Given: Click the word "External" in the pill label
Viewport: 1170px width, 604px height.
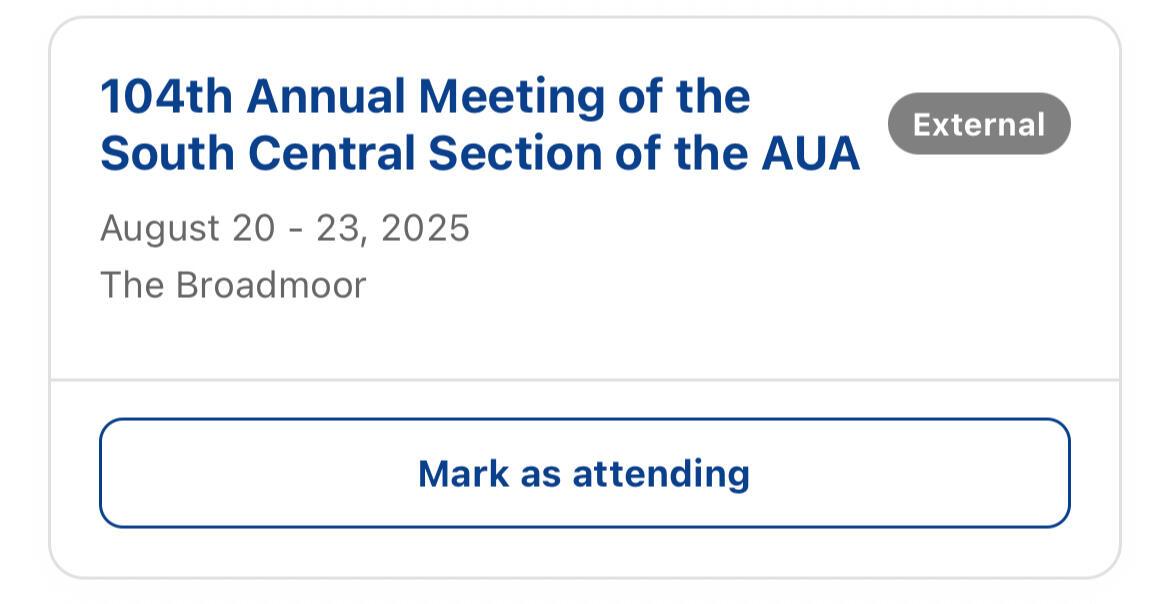Looking at the screenshot, I should tap(979, 125).
